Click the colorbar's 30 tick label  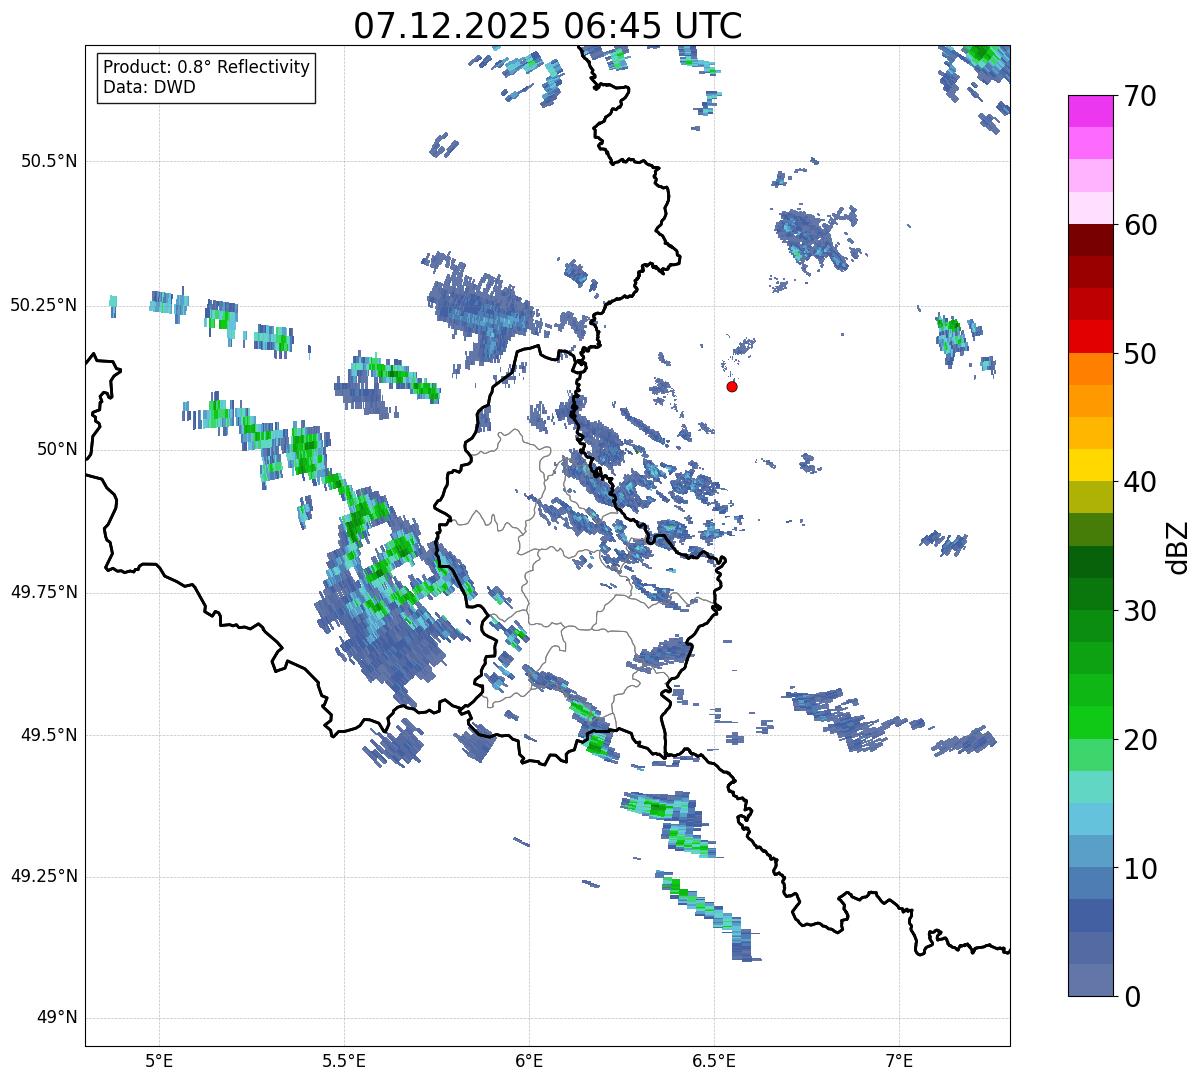[1140, 611]
